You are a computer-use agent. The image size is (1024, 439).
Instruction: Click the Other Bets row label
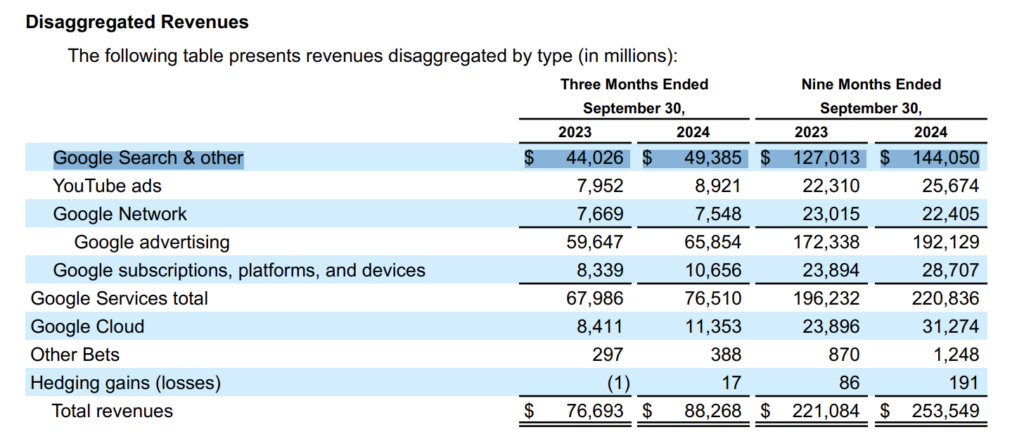(78, 354)
